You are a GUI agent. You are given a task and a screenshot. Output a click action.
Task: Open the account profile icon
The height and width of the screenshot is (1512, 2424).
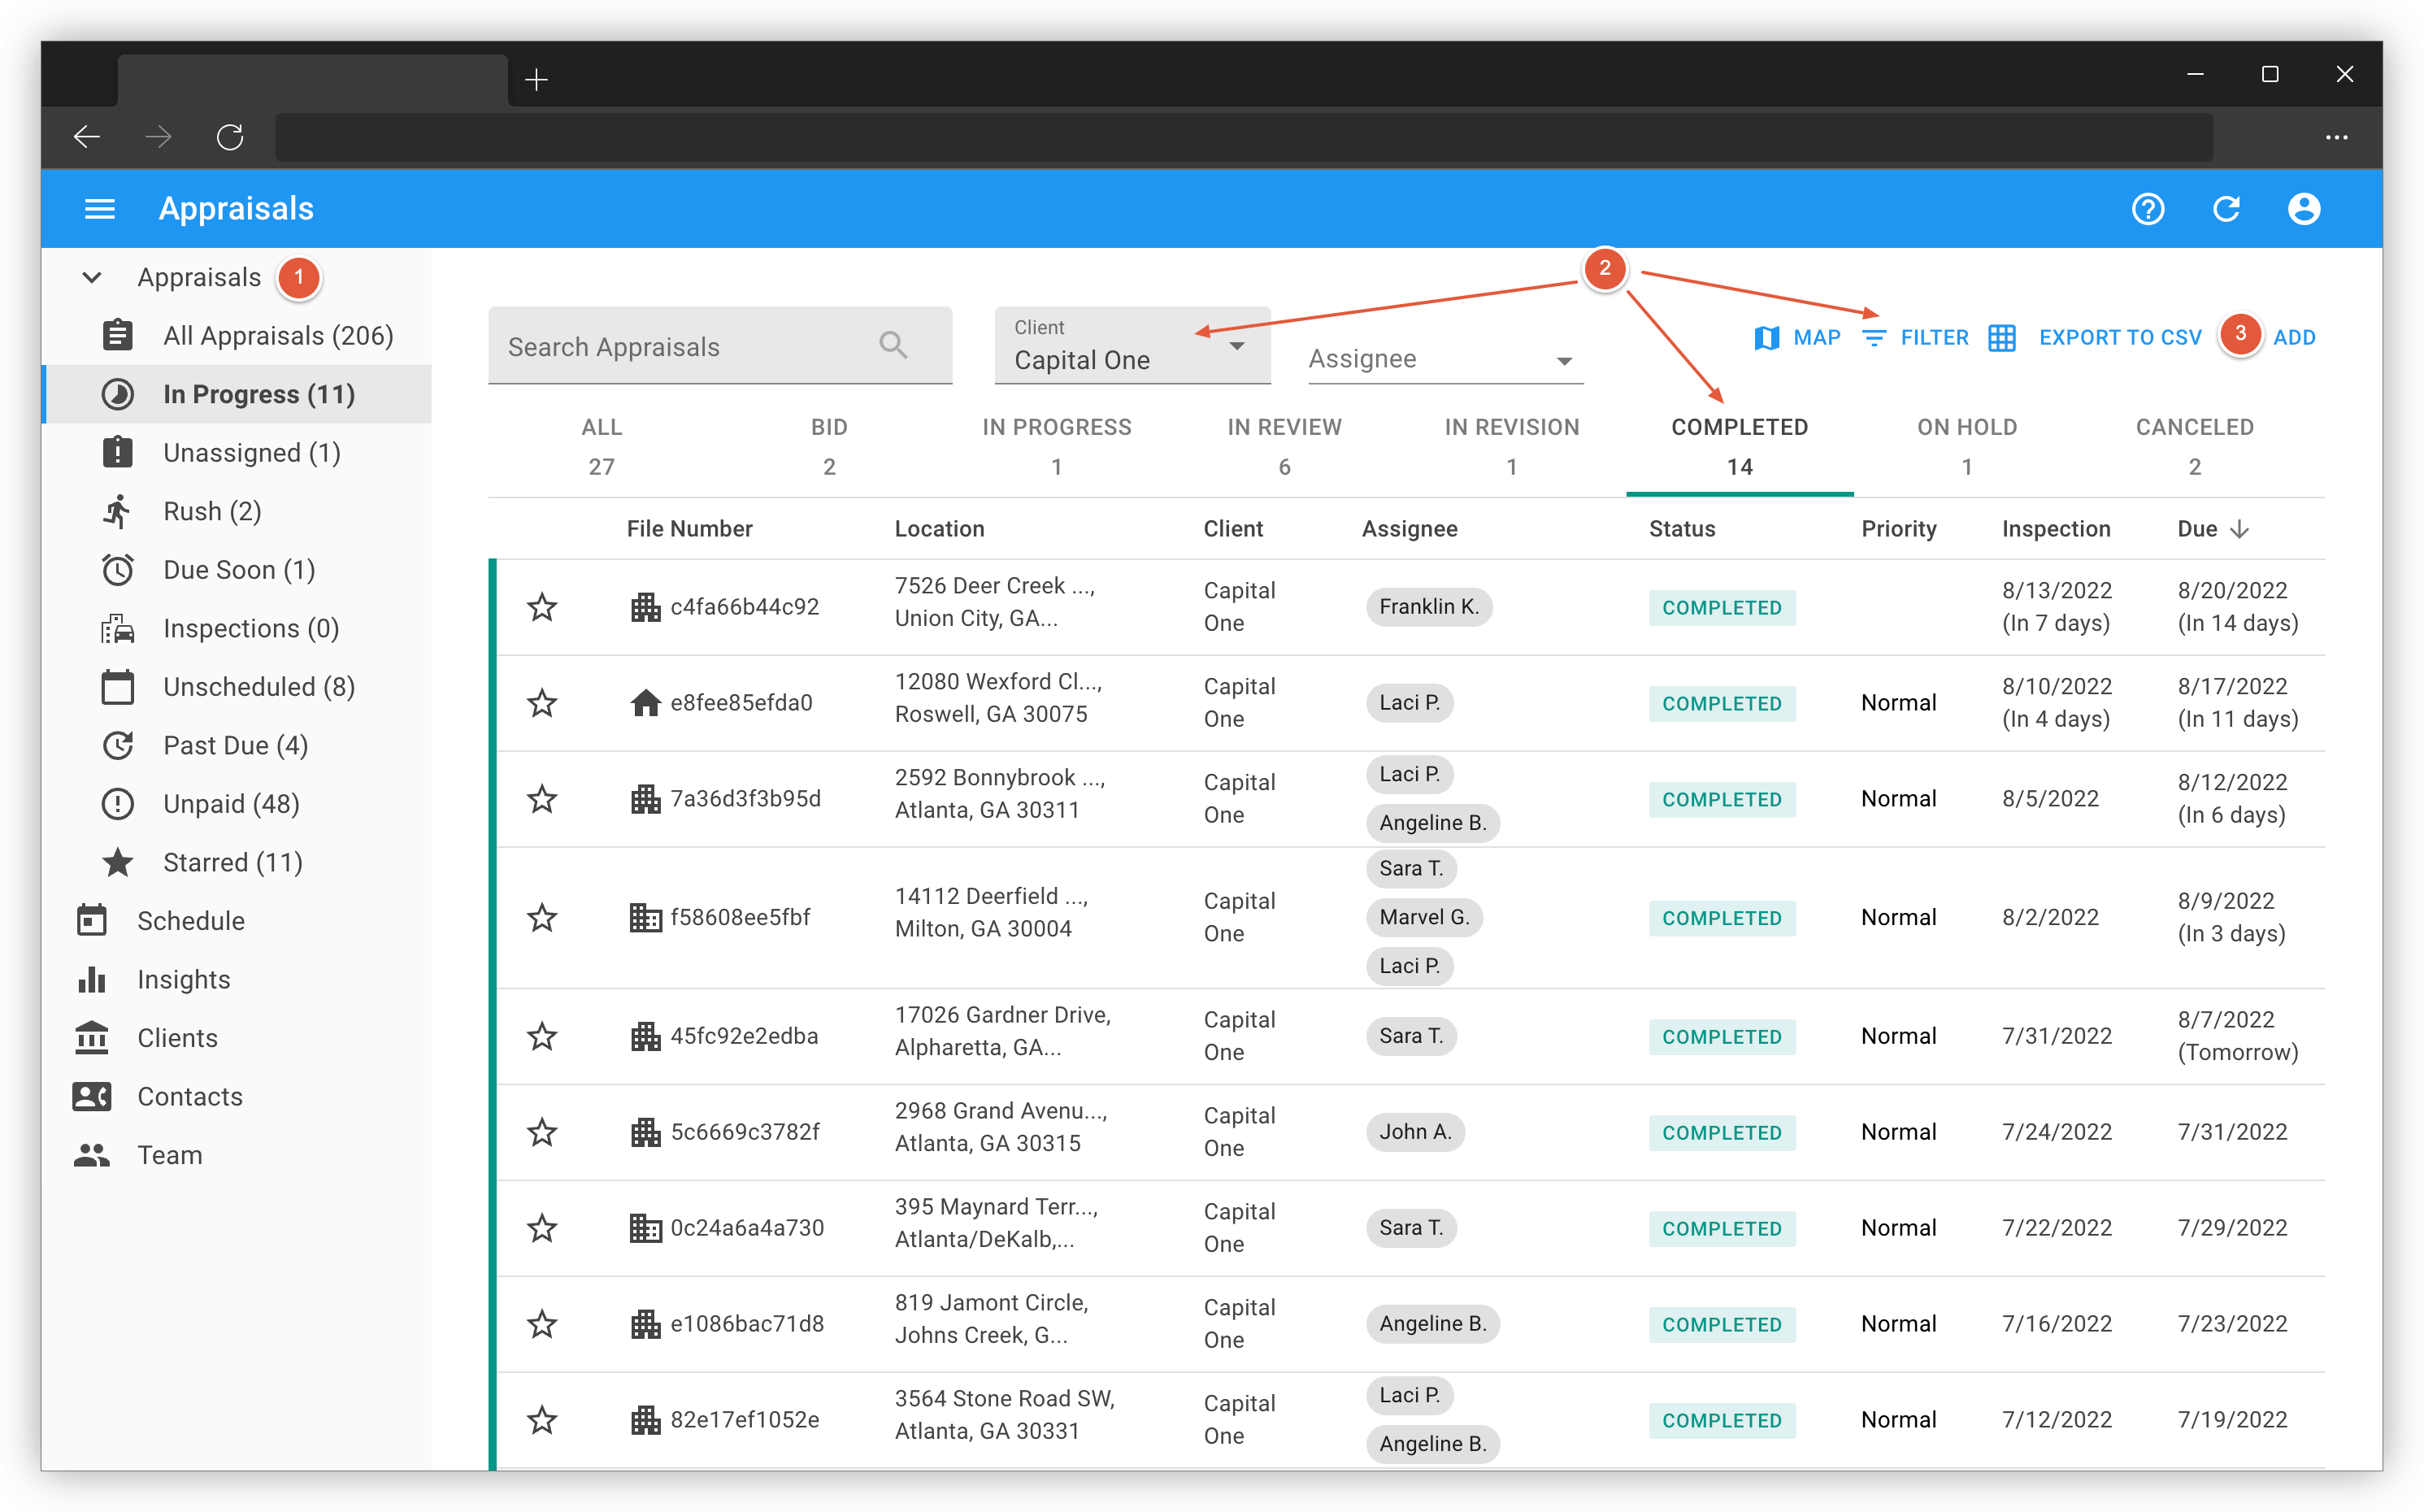2304,209
